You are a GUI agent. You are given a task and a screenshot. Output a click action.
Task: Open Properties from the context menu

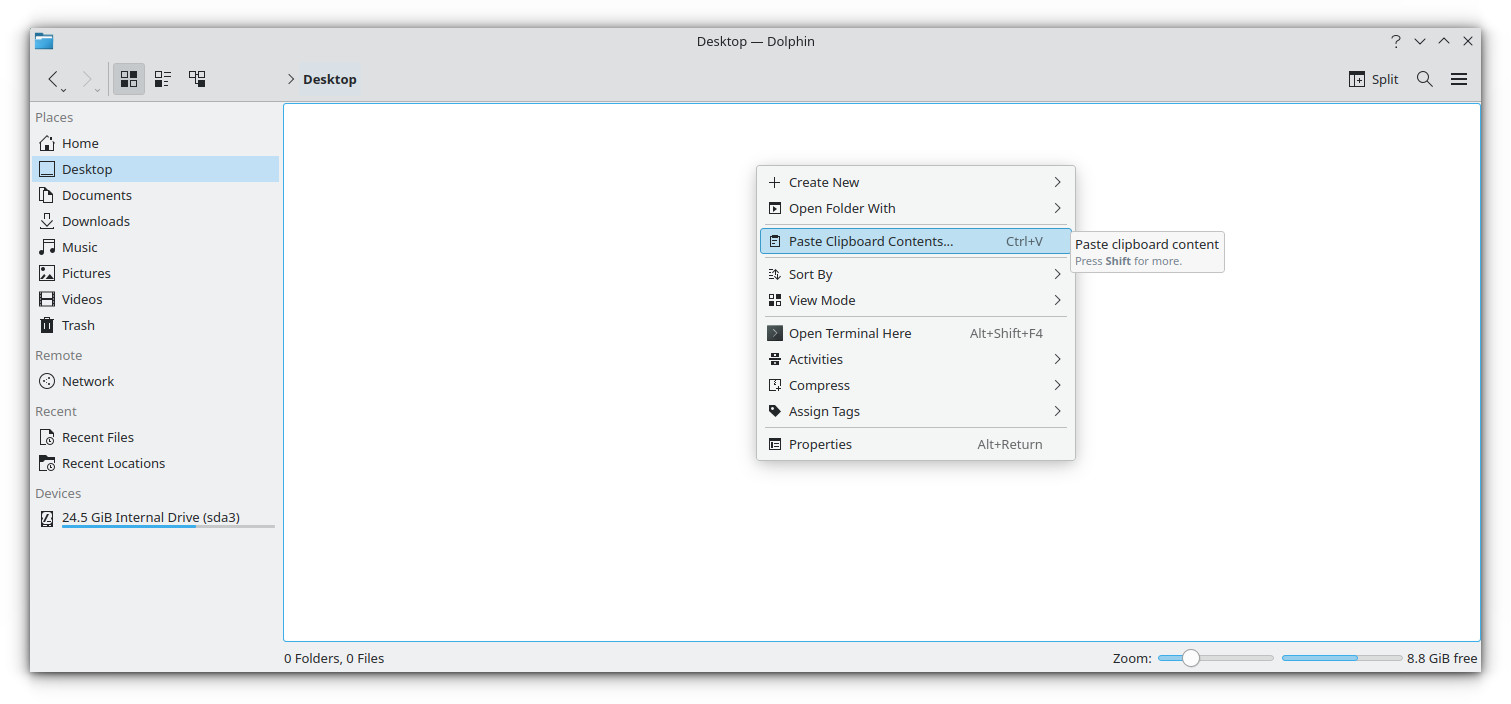(820, 444)
